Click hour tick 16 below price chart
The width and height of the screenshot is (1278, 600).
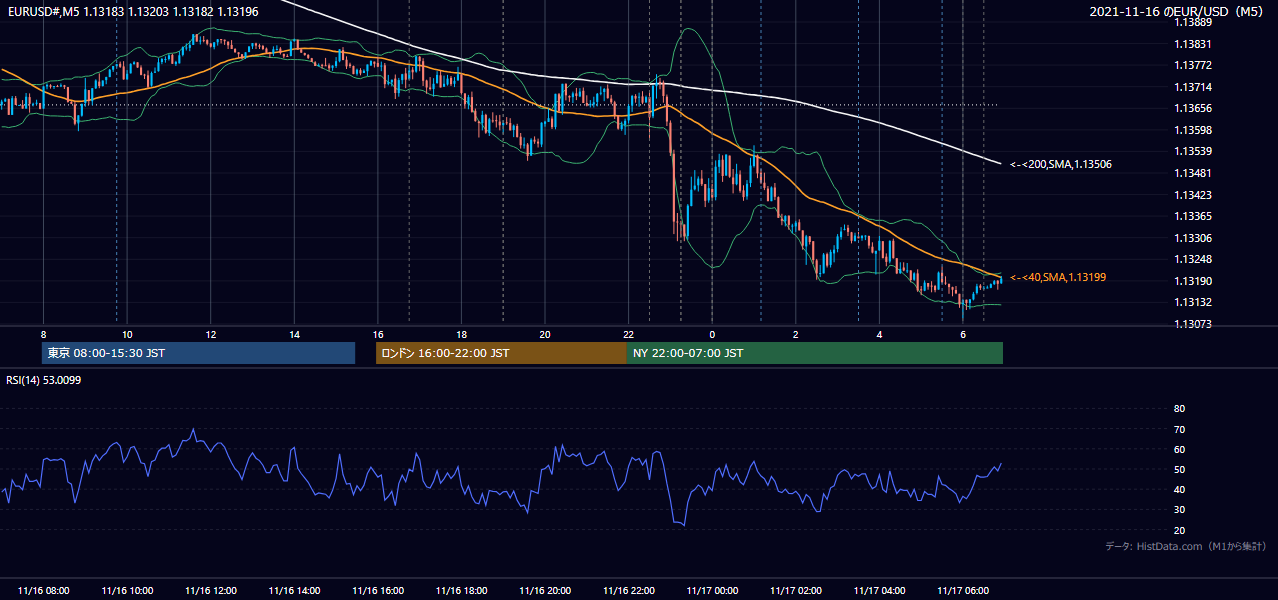click(x=378, y=334)
